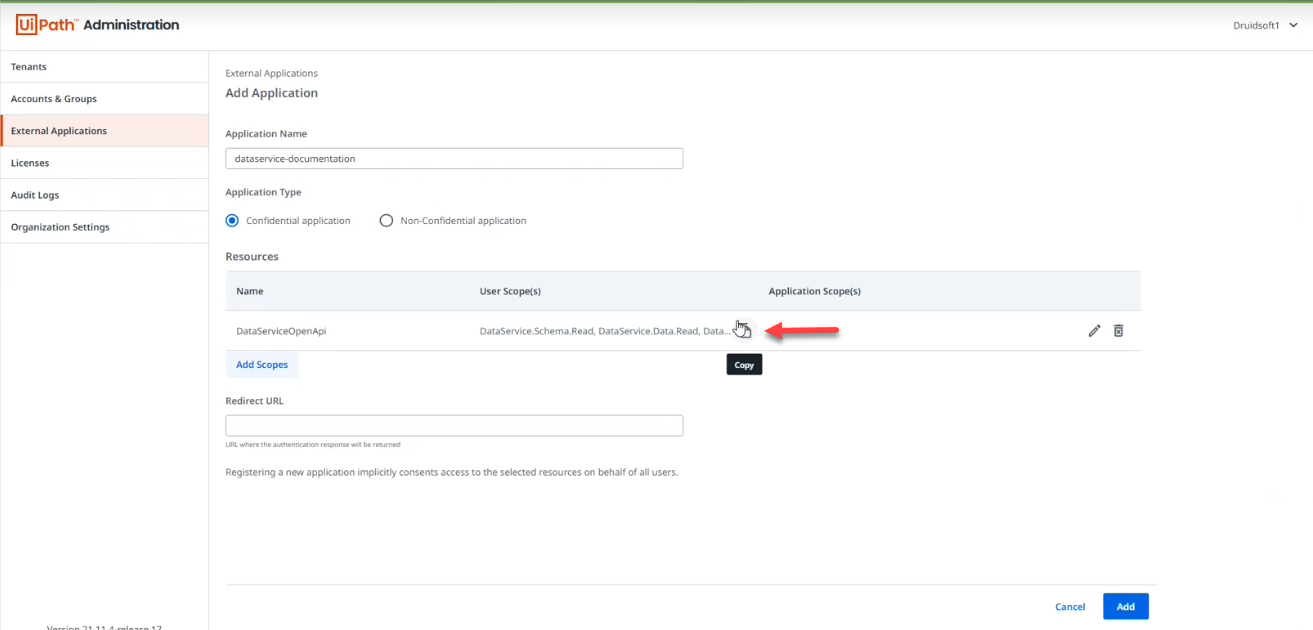Click the Resources section heading
1313x630 pixels.
click(252, 257)
